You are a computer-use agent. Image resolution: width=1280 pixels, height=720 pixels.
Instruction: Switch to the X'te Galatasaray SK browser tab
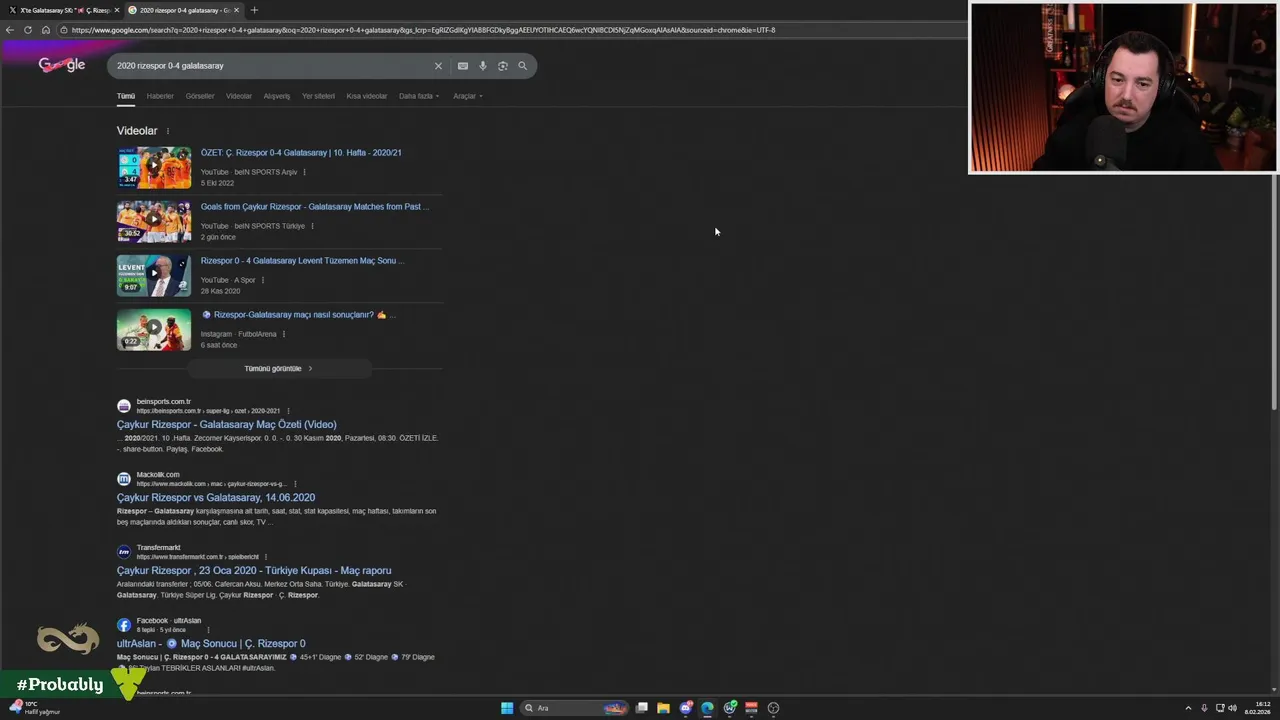62,10
